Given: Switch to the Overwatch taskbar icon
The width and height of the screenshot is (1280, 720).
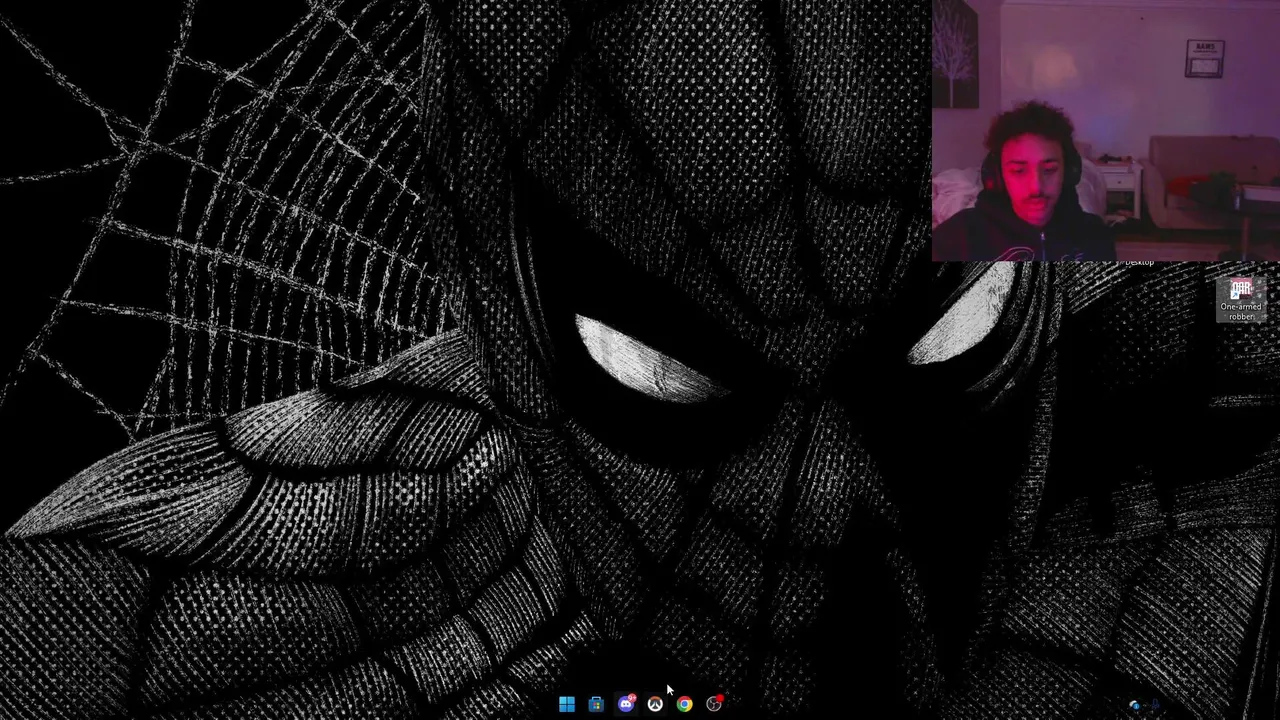Looking at the screenshot, I should [655, 705].
